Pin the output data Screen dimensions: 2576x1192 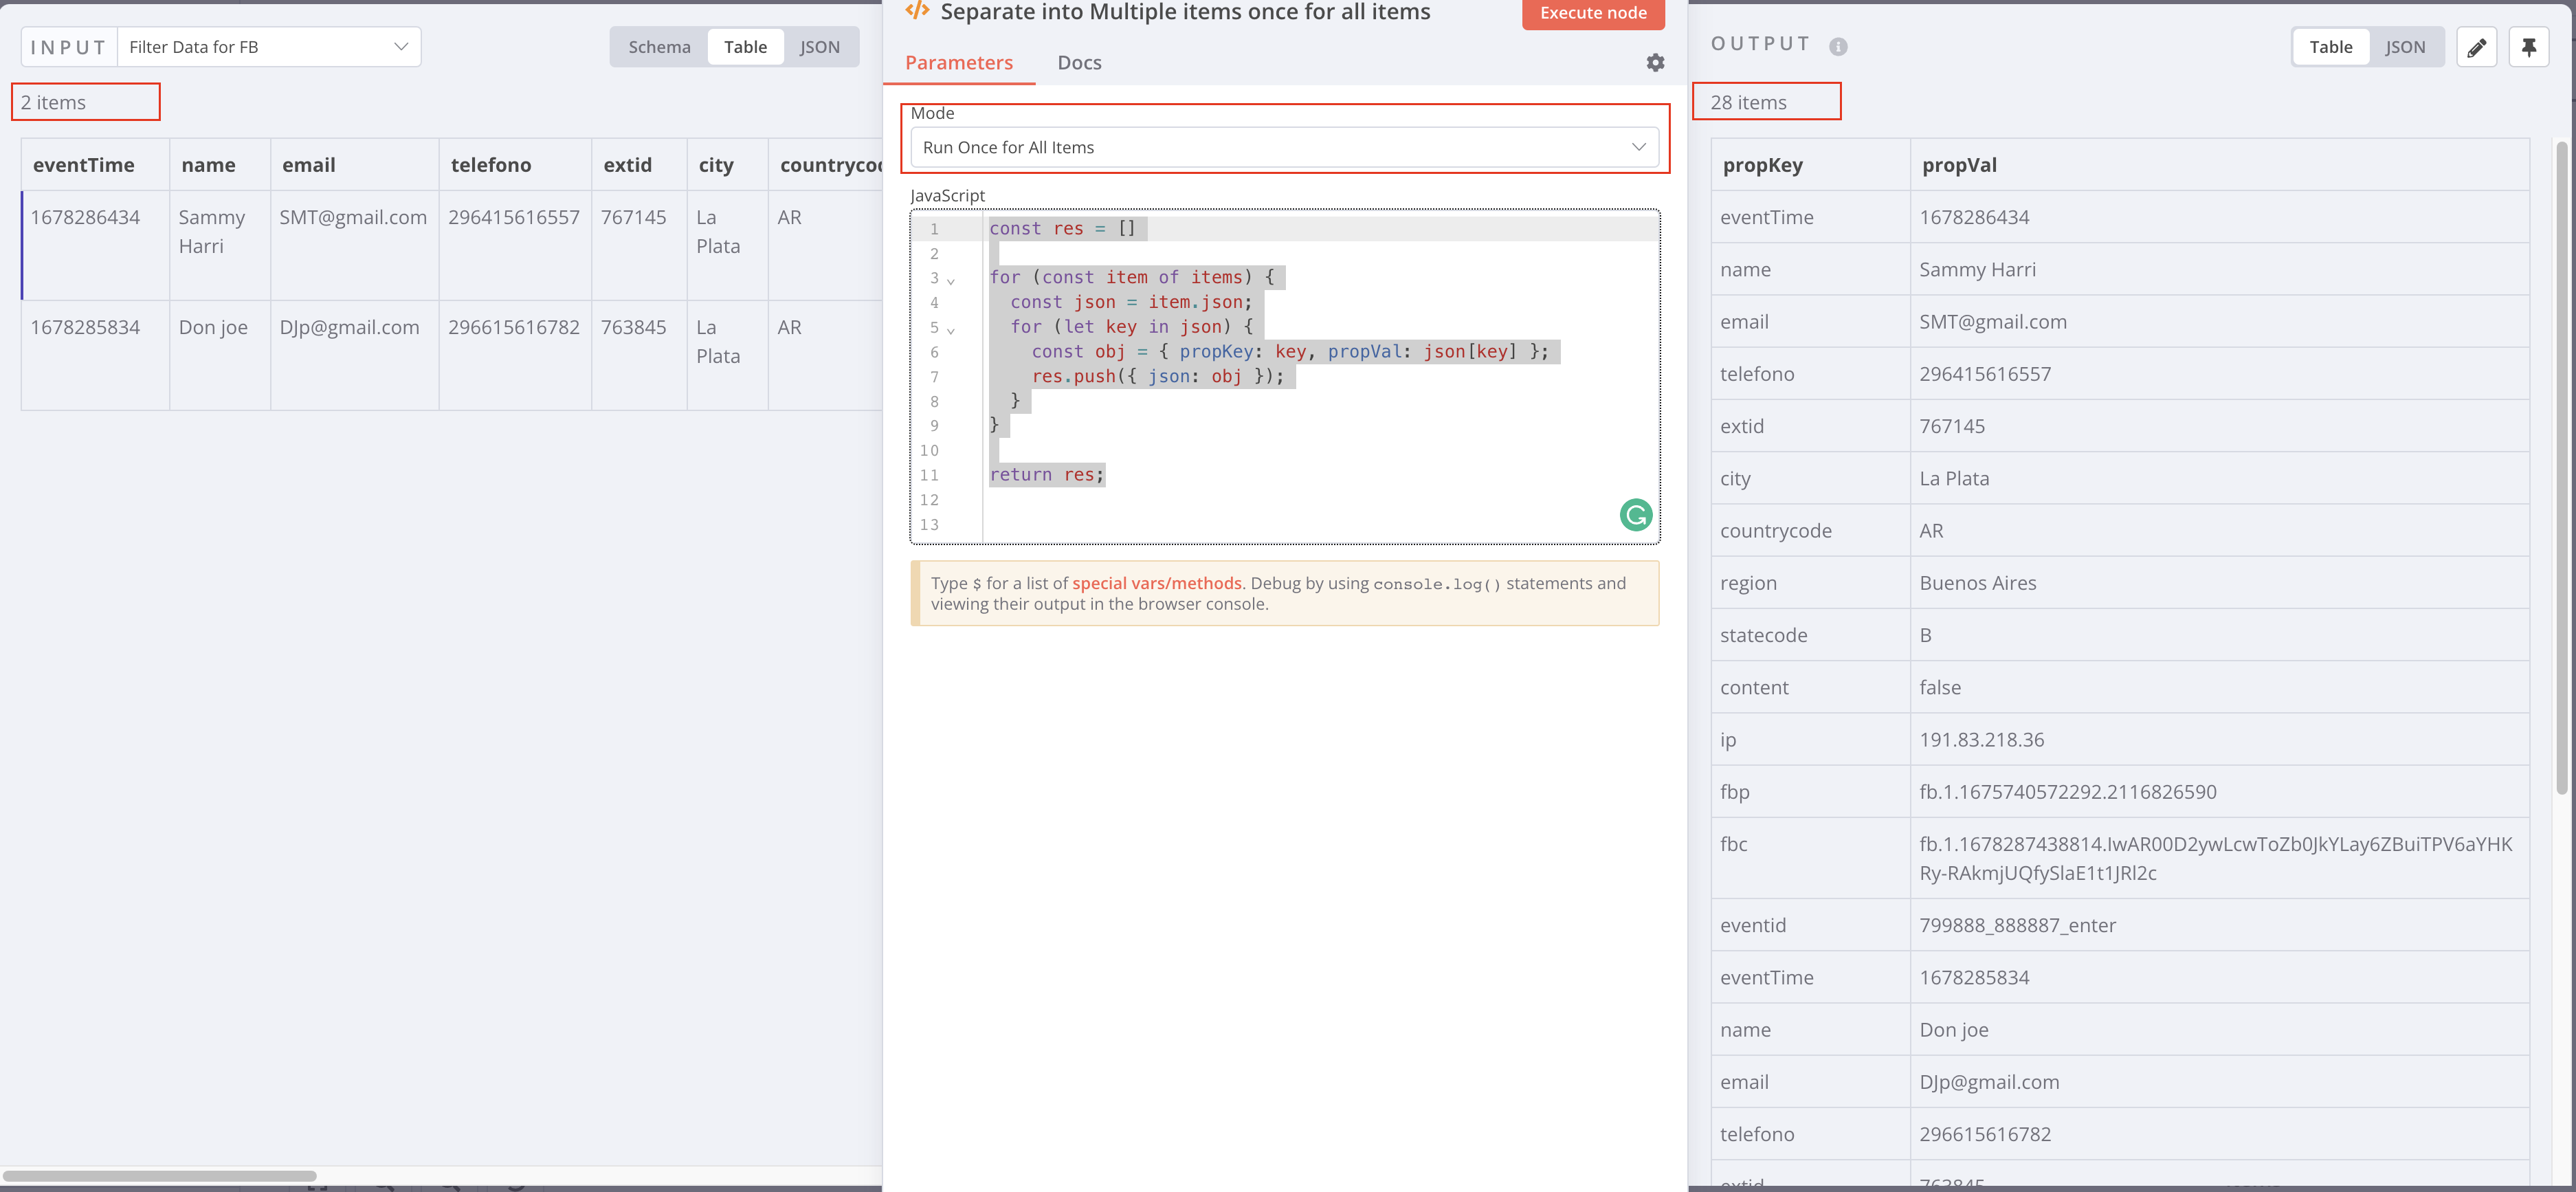click(x=2528, y=47)
